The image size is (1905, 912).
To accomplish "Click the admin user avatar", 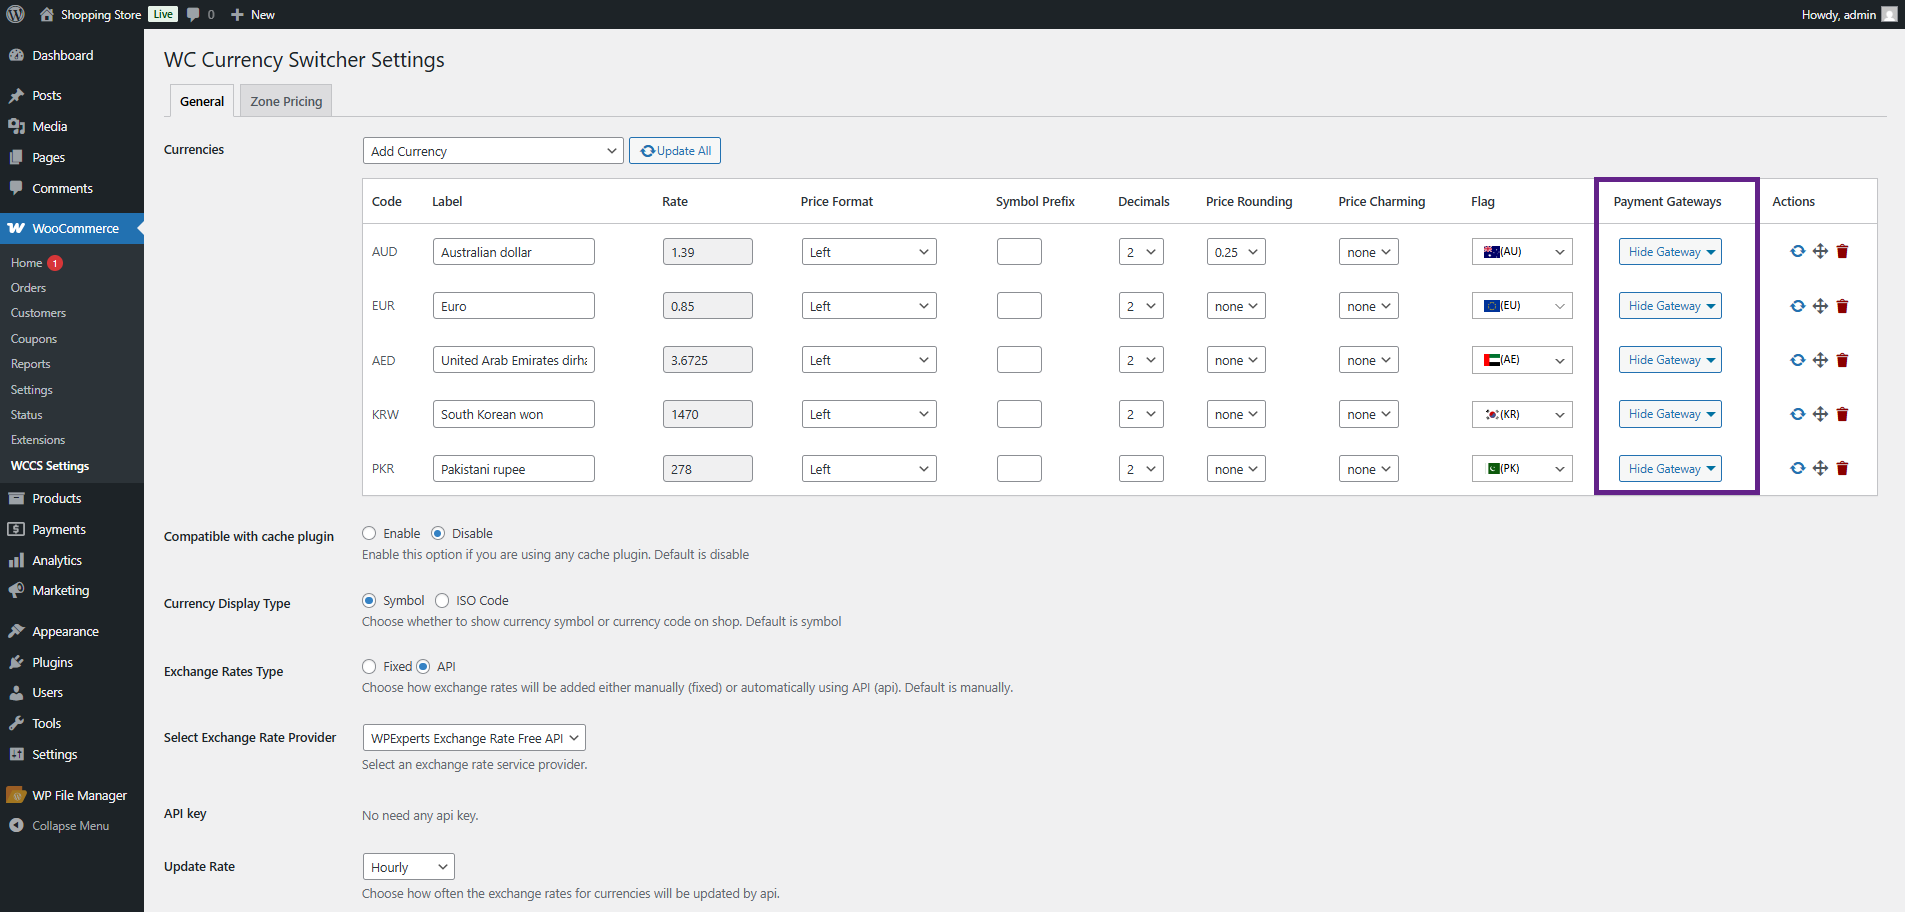I will tap(1889, 14).
